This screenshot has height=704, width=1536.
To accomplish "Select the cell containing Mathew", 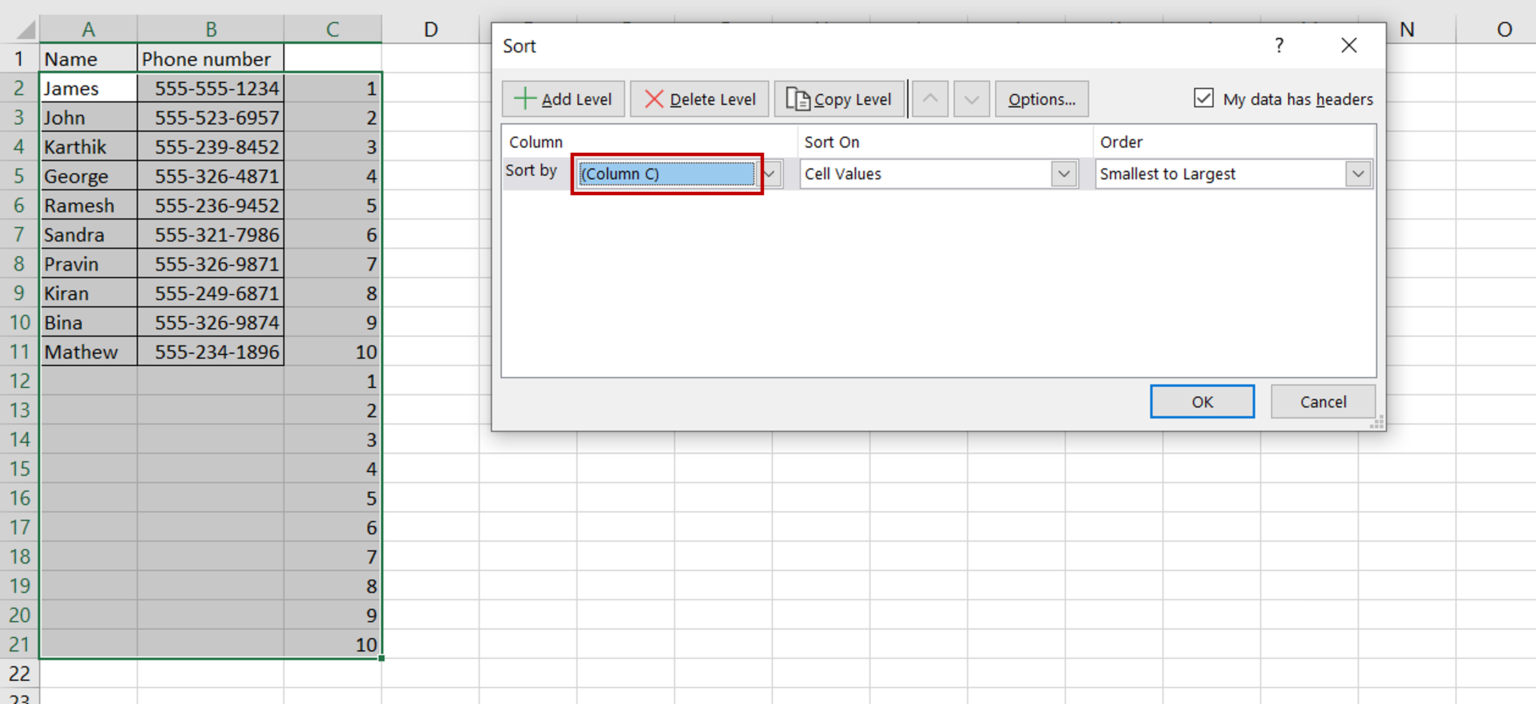I will pos(88,351).
